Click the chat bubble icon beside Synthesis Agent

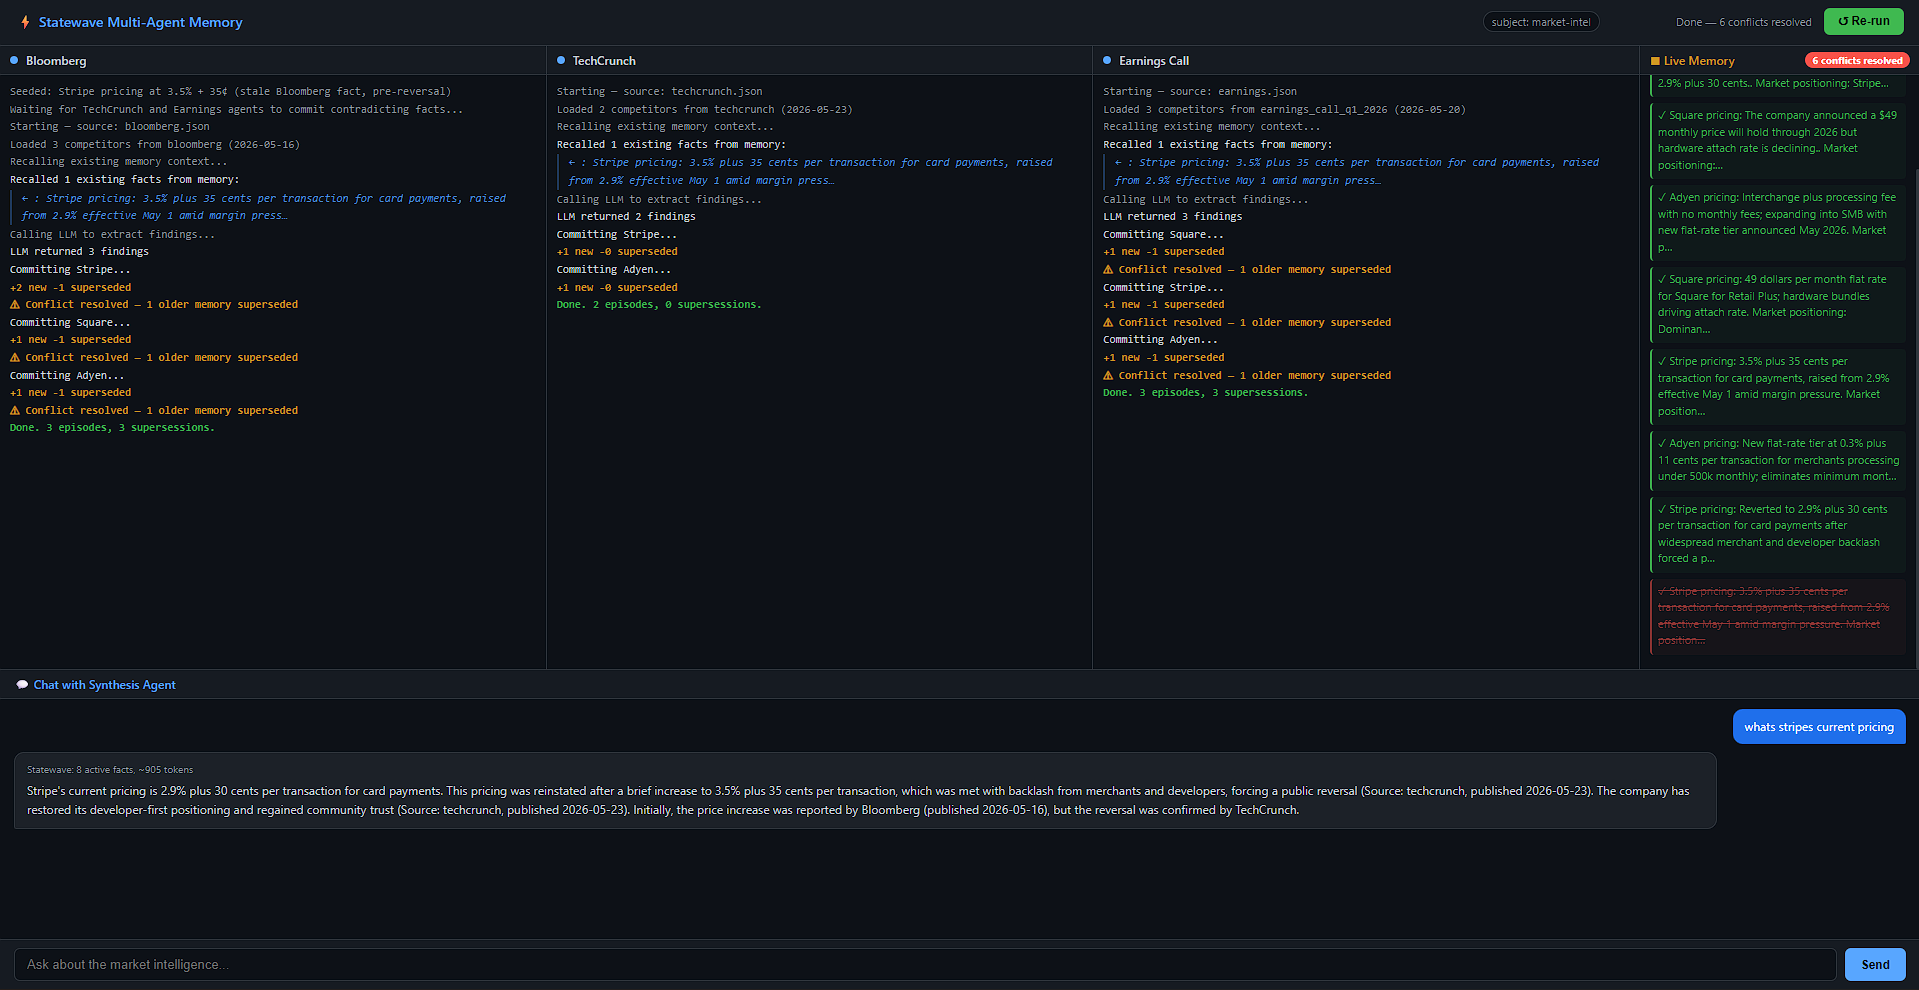pos(22,685)
